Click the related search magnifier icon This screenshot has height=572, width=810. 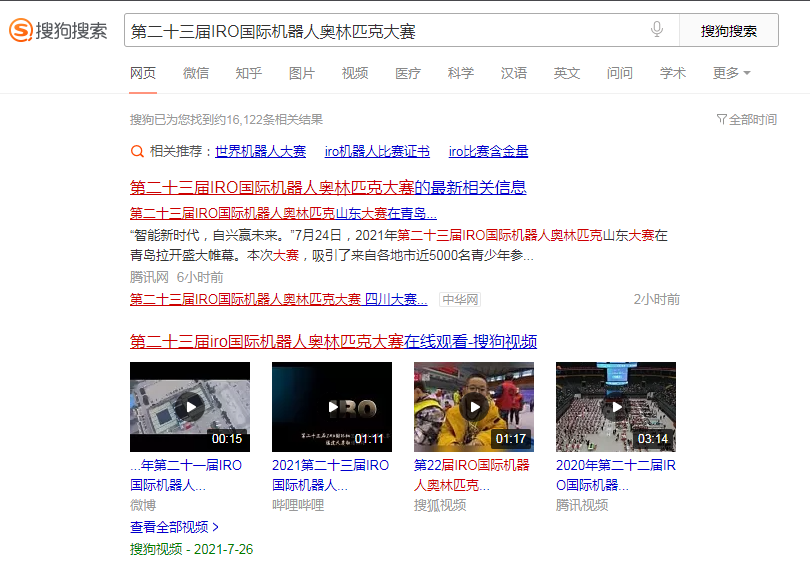tap(137, 151)
